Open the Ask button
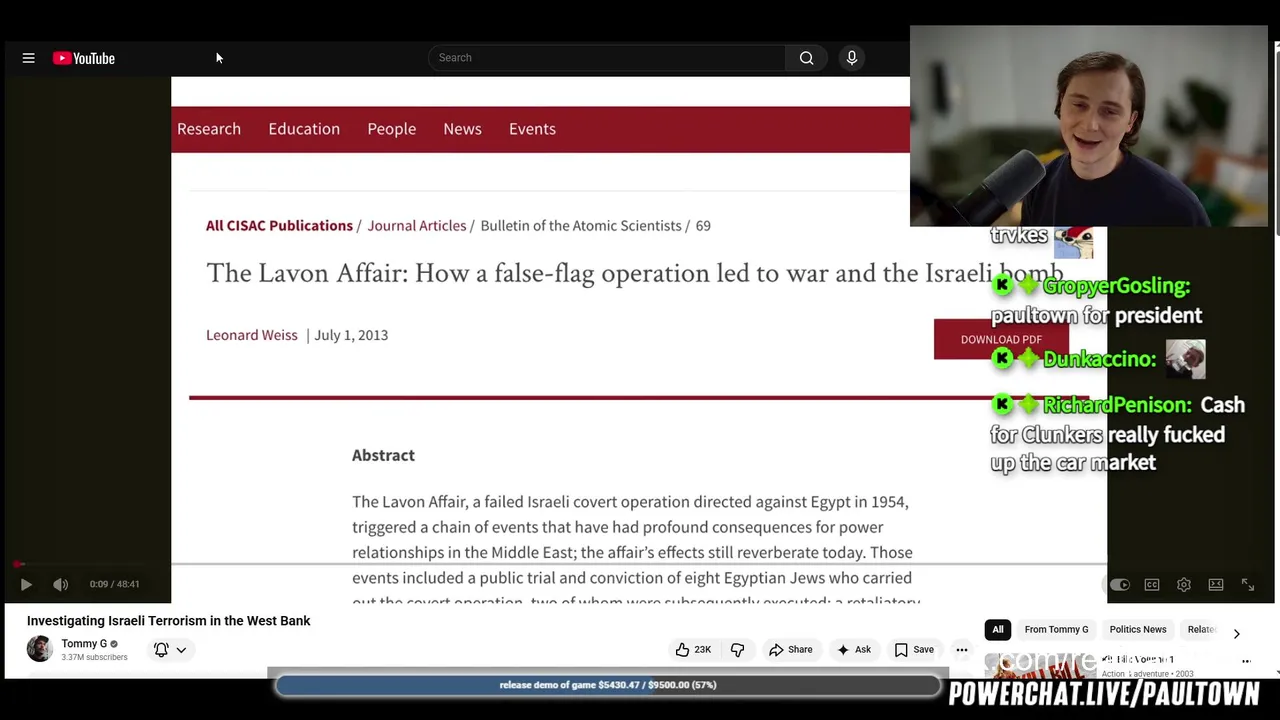 pos(853,650)
